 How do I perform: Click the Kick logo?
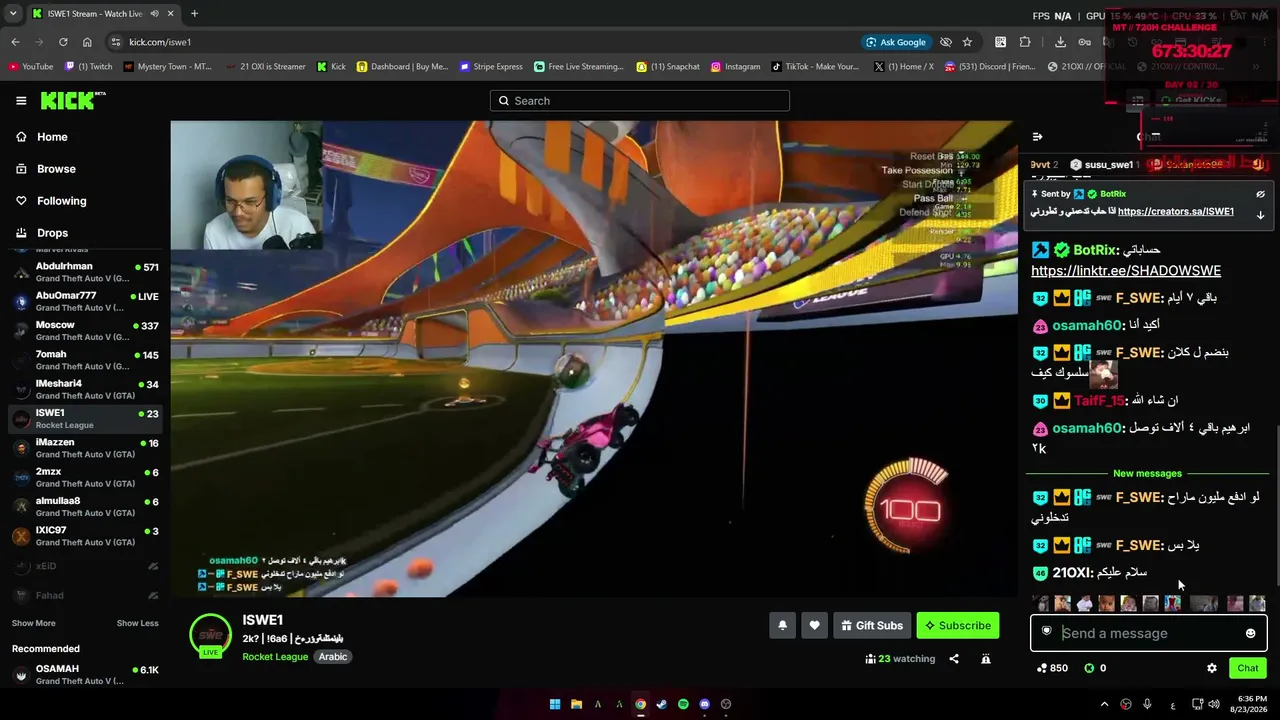click(x=73, y=100)
